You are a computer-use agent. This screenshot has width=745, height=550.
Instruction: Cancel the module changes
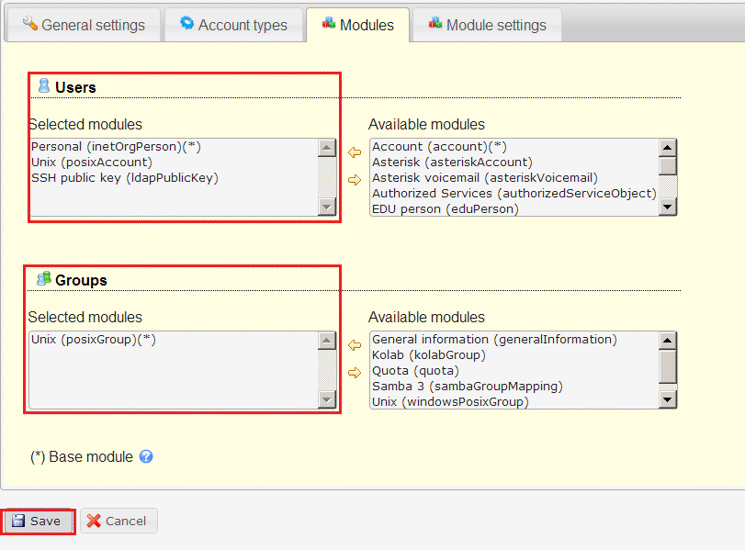(x=118, y=521)
